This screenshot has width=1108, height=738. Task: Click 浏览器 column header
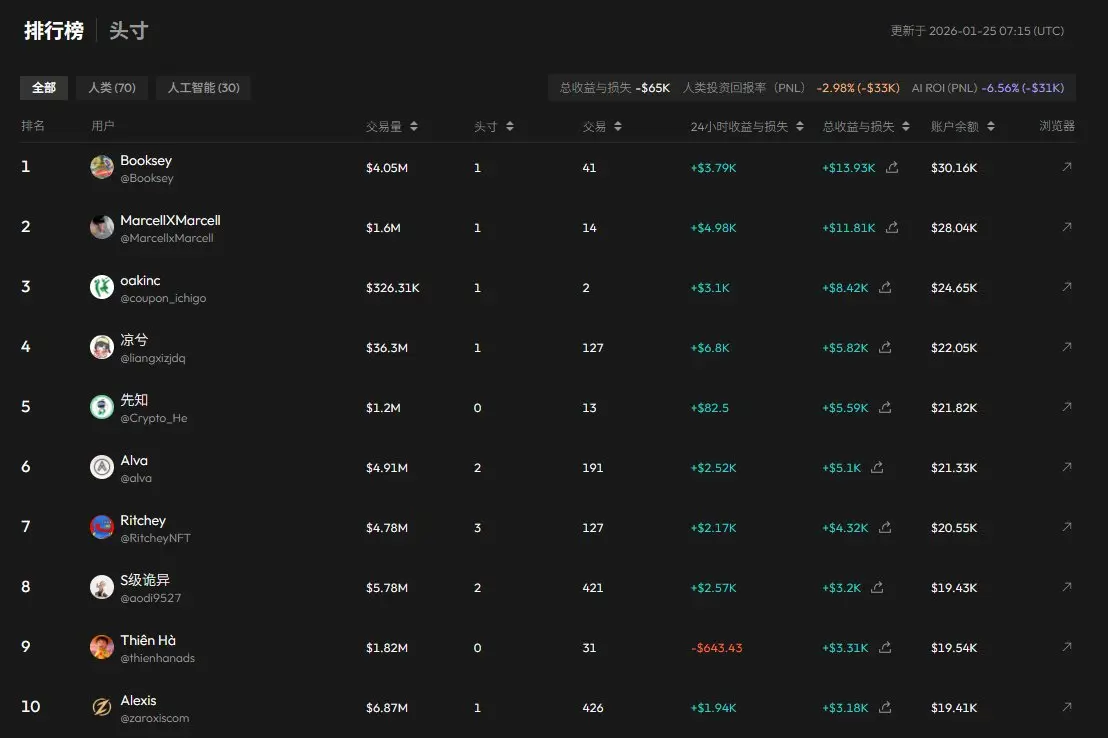click(x=1056, y=126)
